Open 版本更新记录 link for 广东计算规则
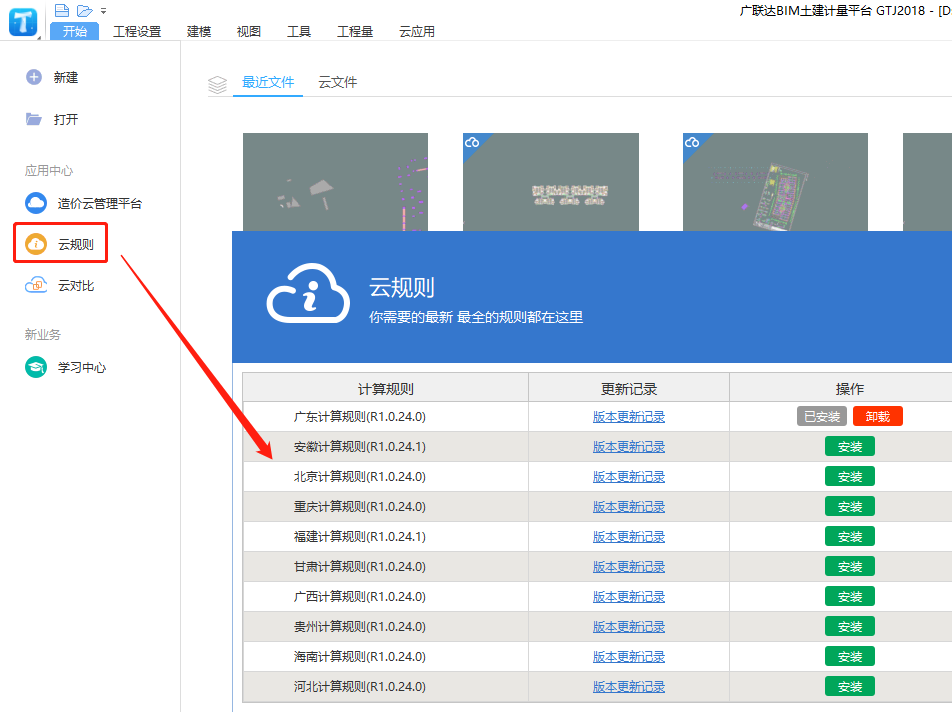The image size is (952, 712). point(628,416)
